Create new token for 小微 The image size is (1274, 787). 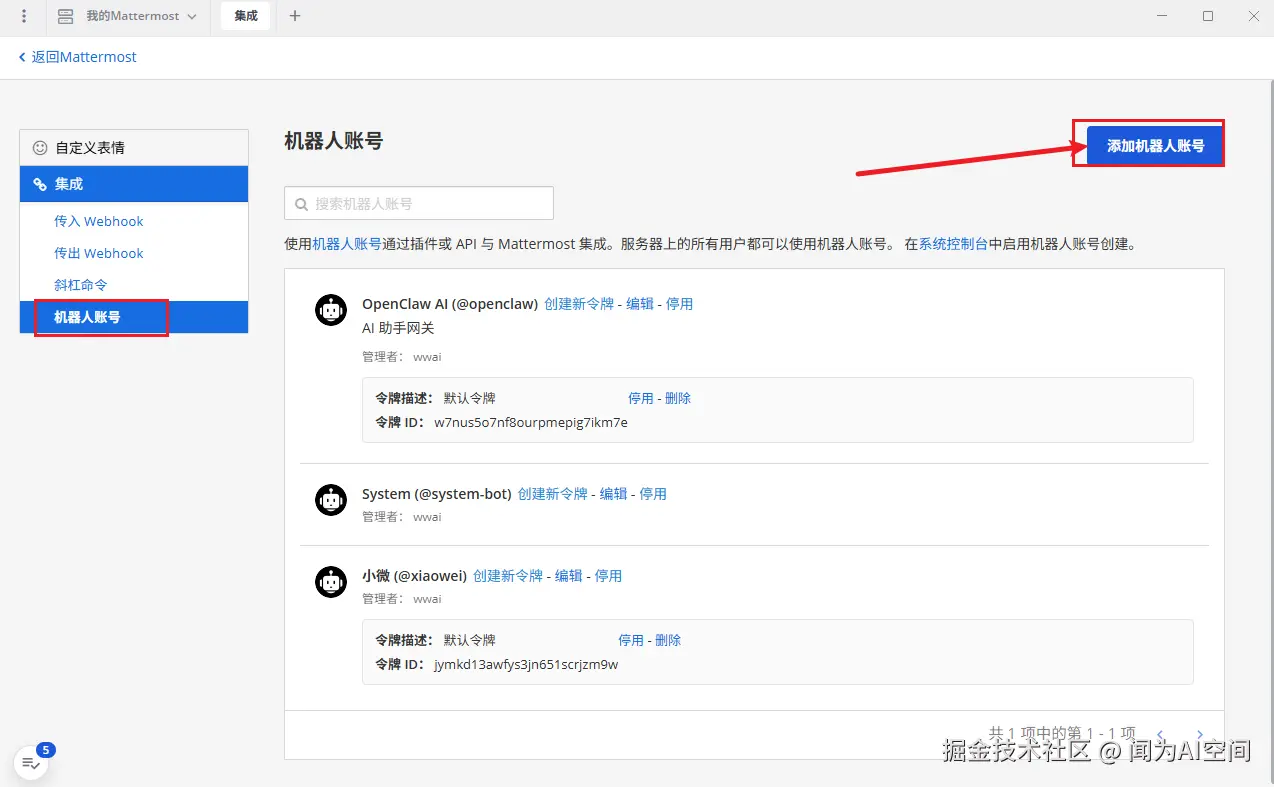(x=508, y=576)
